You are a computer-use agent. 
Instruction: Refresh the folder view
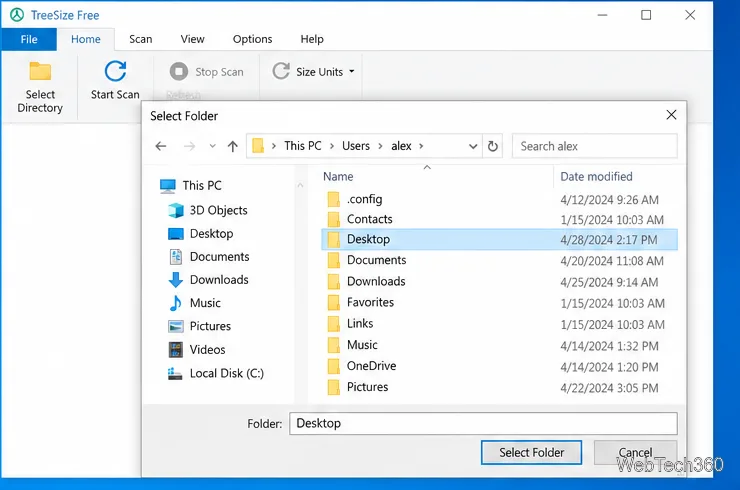[493, 146]
